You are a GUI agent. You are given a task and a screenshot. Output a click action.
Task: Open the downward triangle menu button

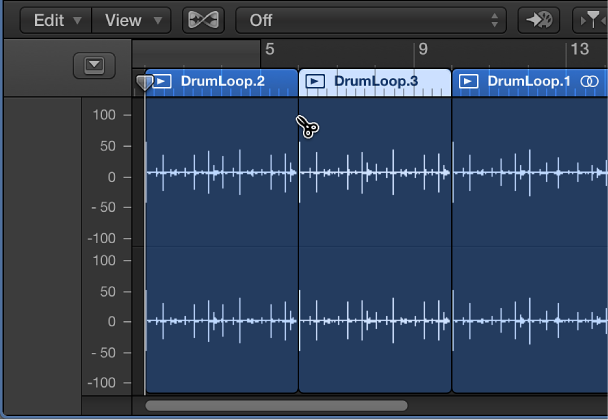click(x=94, y=65)
